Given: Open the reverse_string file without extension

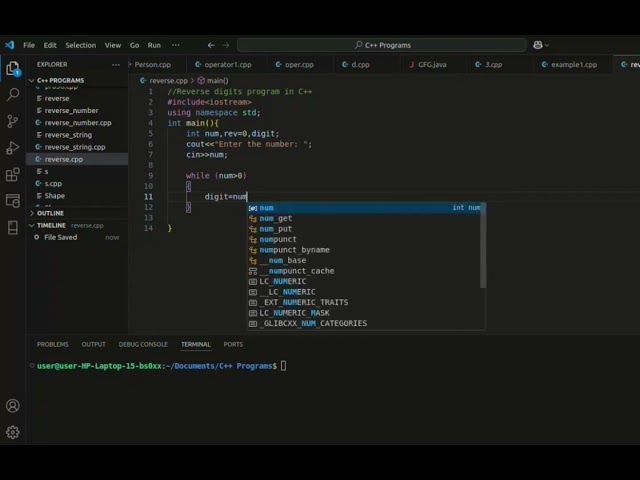Looking at the screenshot, I should tap(77, 135).
